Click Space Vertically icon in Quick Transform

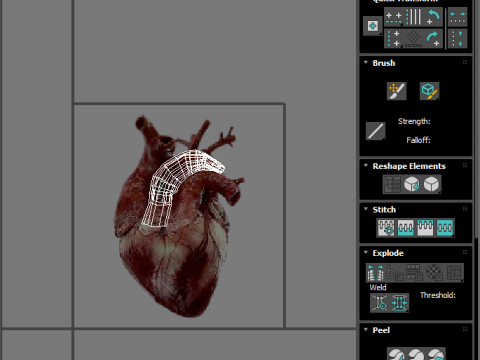pos(457,39)
